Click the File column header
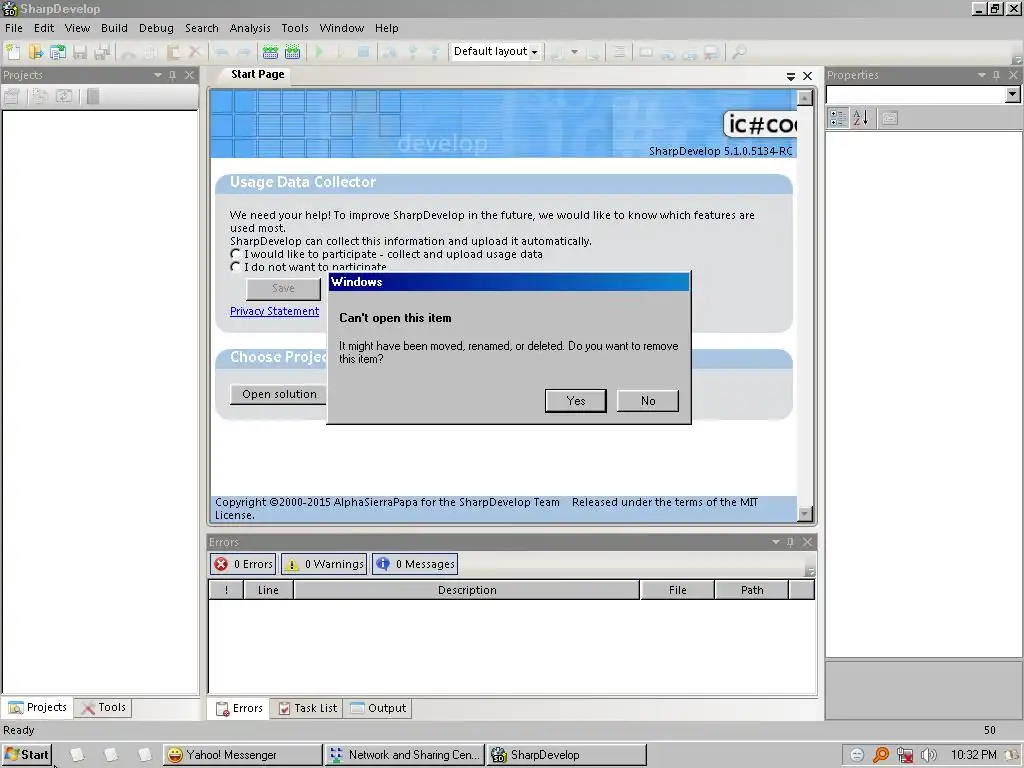The image size is (1024, 768). click(x=677, y=590)
